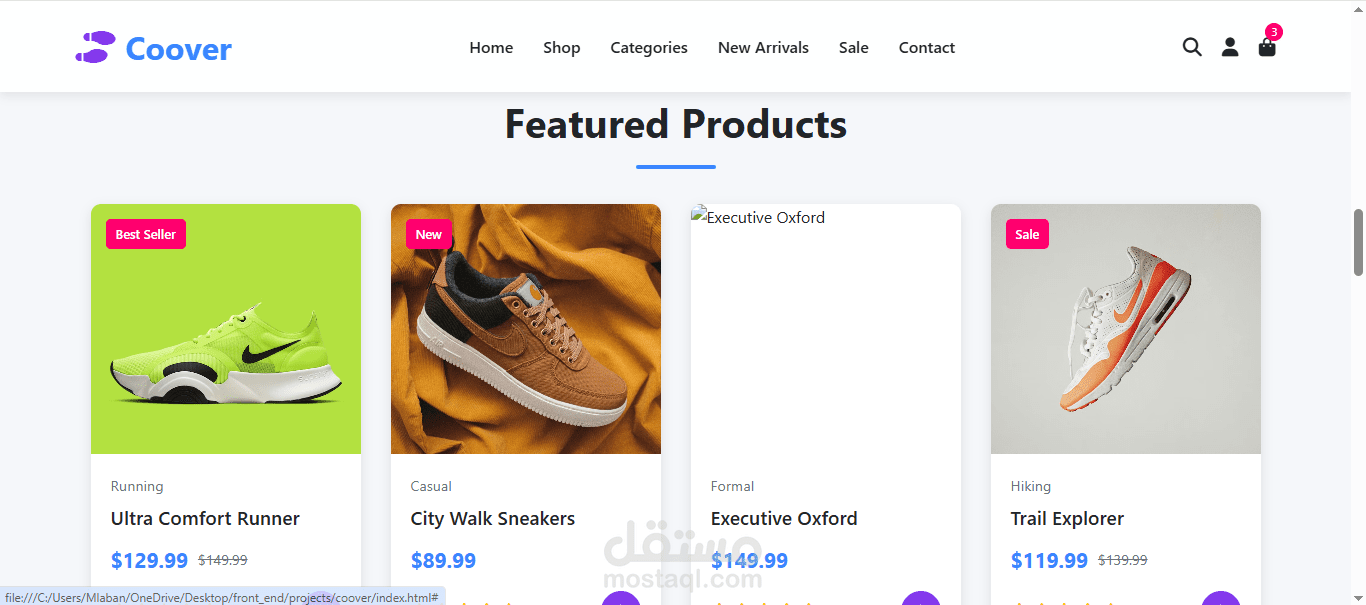Click the City Walk Sneakers title

tap(493, 519)
